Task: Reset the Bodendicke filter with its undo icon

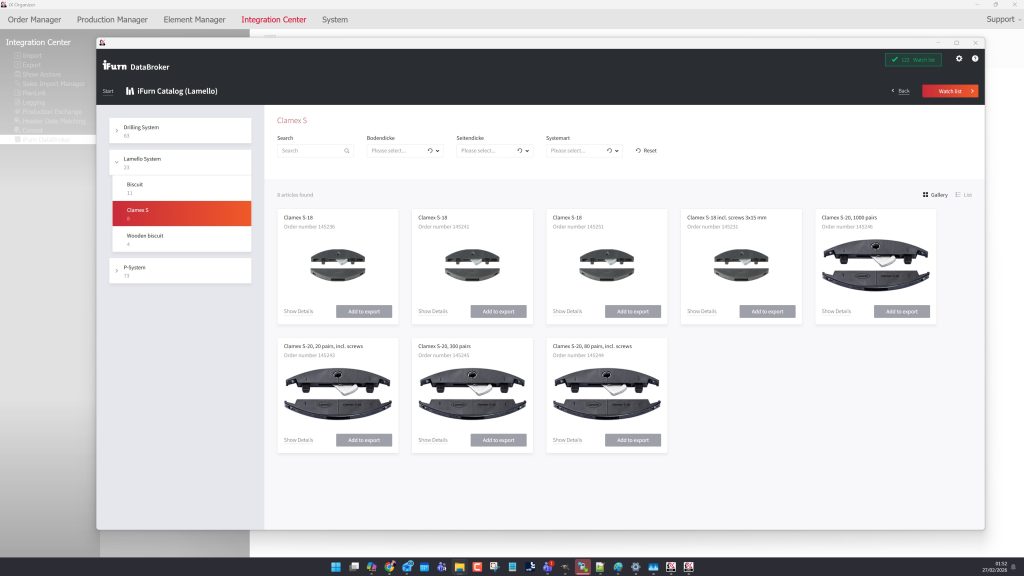Action: click(430, 151)
